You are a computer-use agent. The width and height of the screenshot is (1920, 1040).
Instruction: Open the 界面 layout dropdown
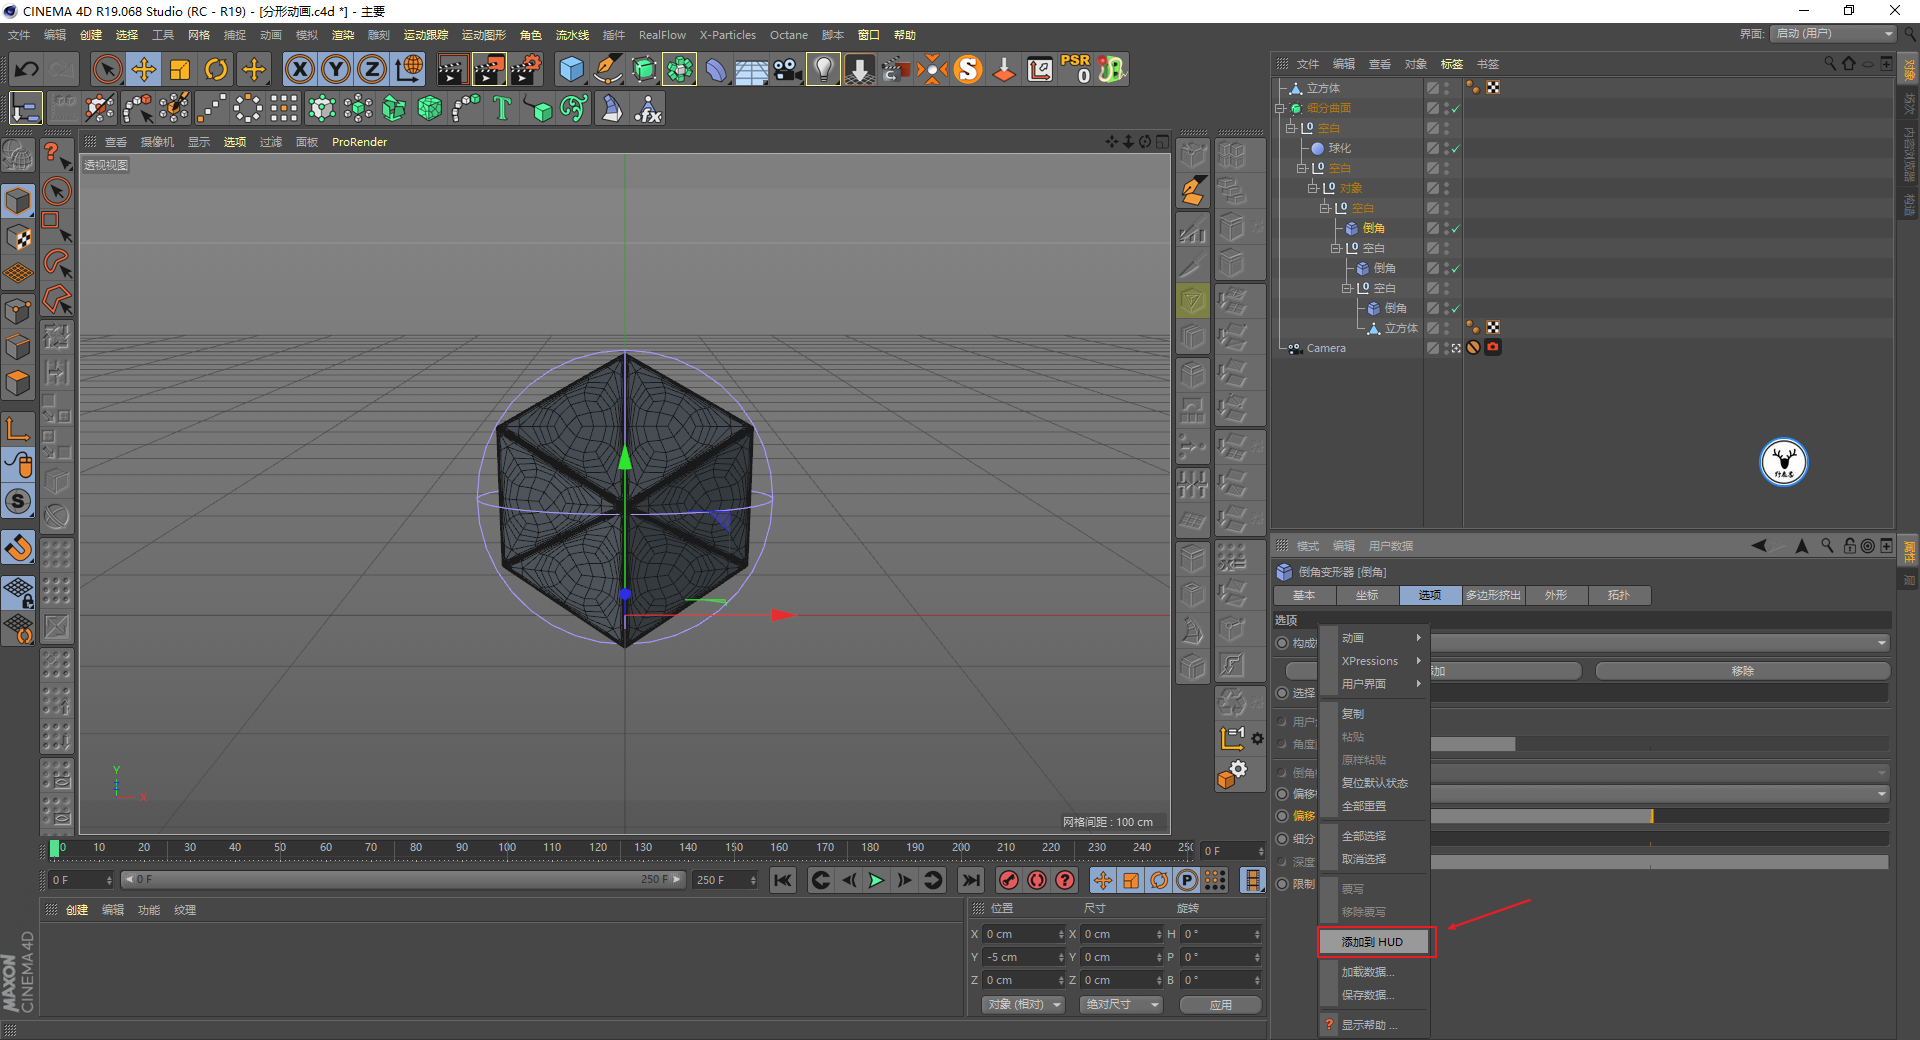[1834, 34]
